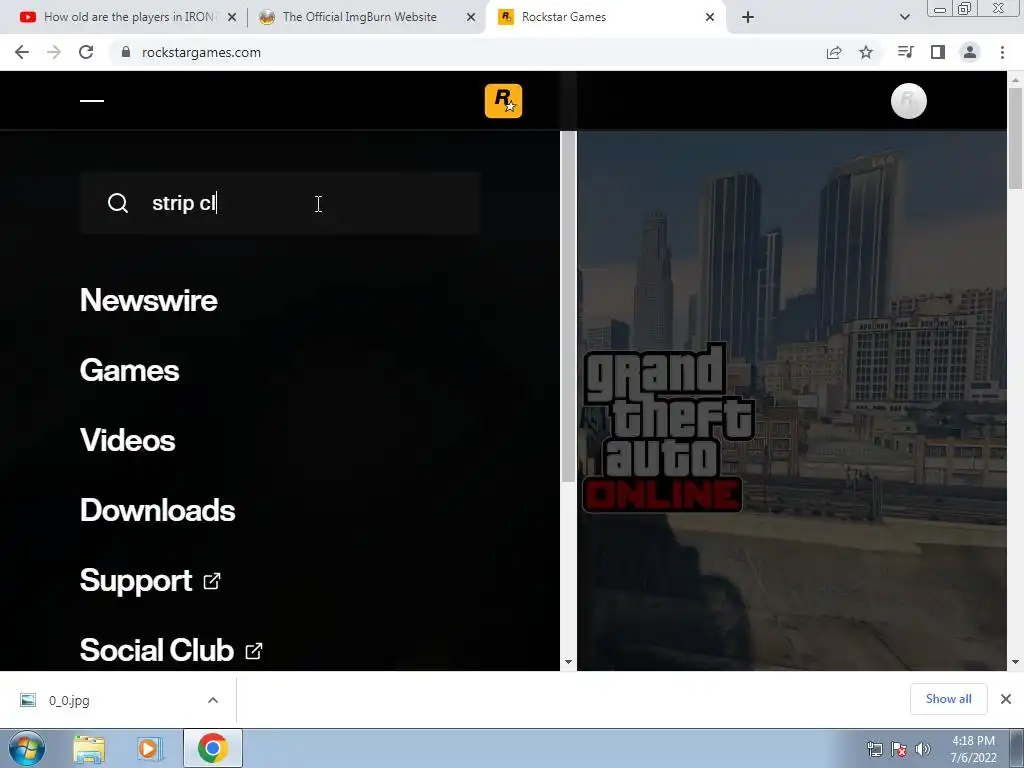The width and height of the screenshot is (1024, 768).
Task: Open the 0_0.jpg downloaded file
Action: 69,700
